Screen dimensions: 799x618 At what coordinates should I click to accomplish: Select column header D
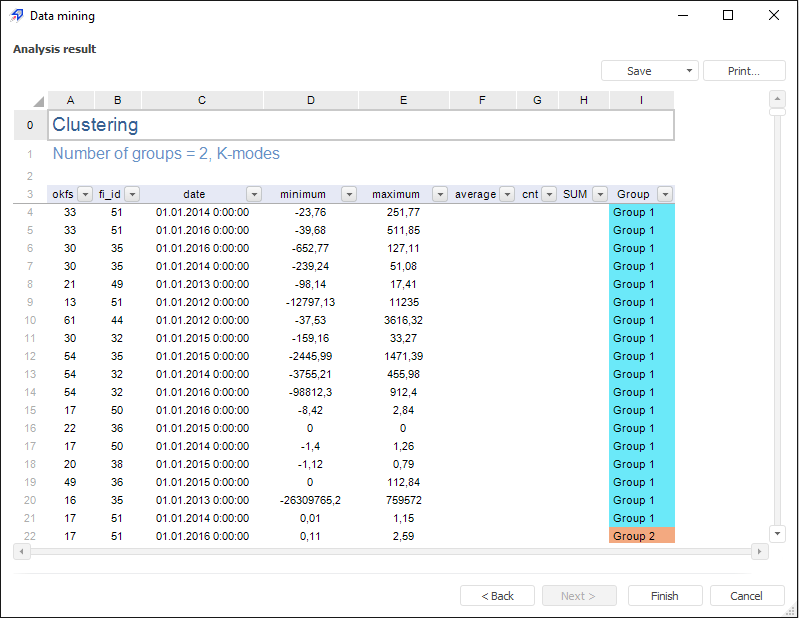(x=311, y=100)
